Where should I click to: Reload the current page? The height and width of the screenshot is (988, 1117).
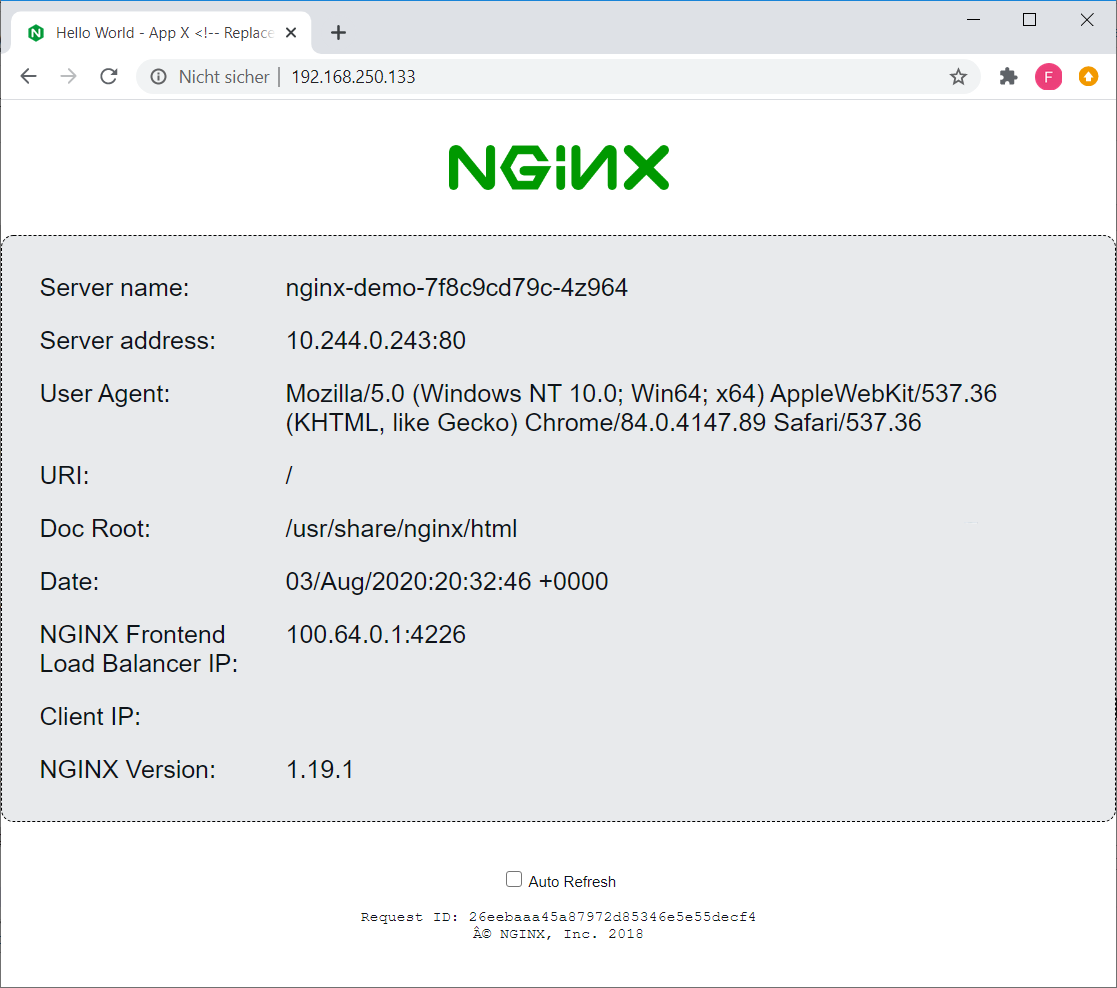[x=108, y=76]
